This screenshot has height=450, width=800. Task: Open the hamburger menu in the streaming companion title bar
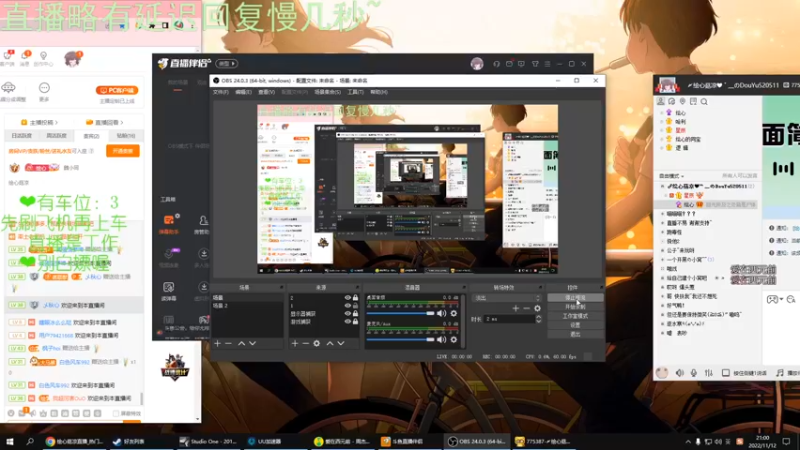(547, 64)
